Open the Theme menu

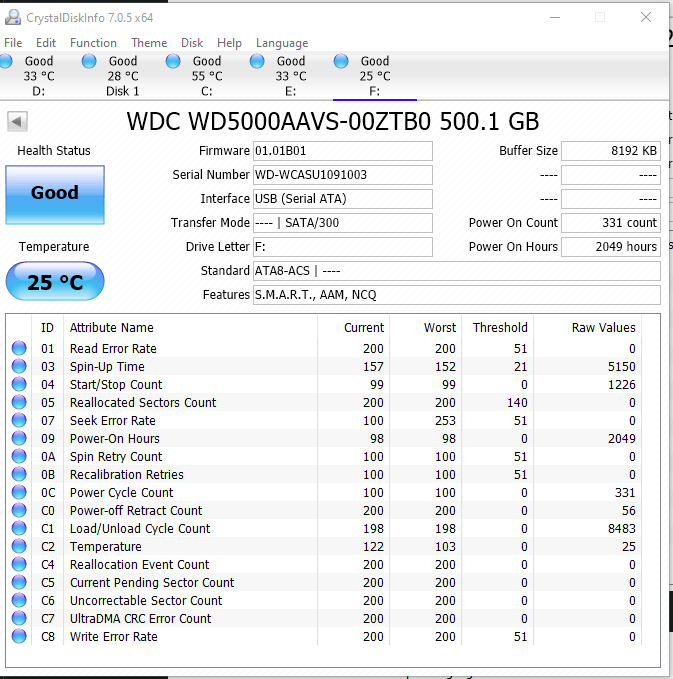(149, 43)
